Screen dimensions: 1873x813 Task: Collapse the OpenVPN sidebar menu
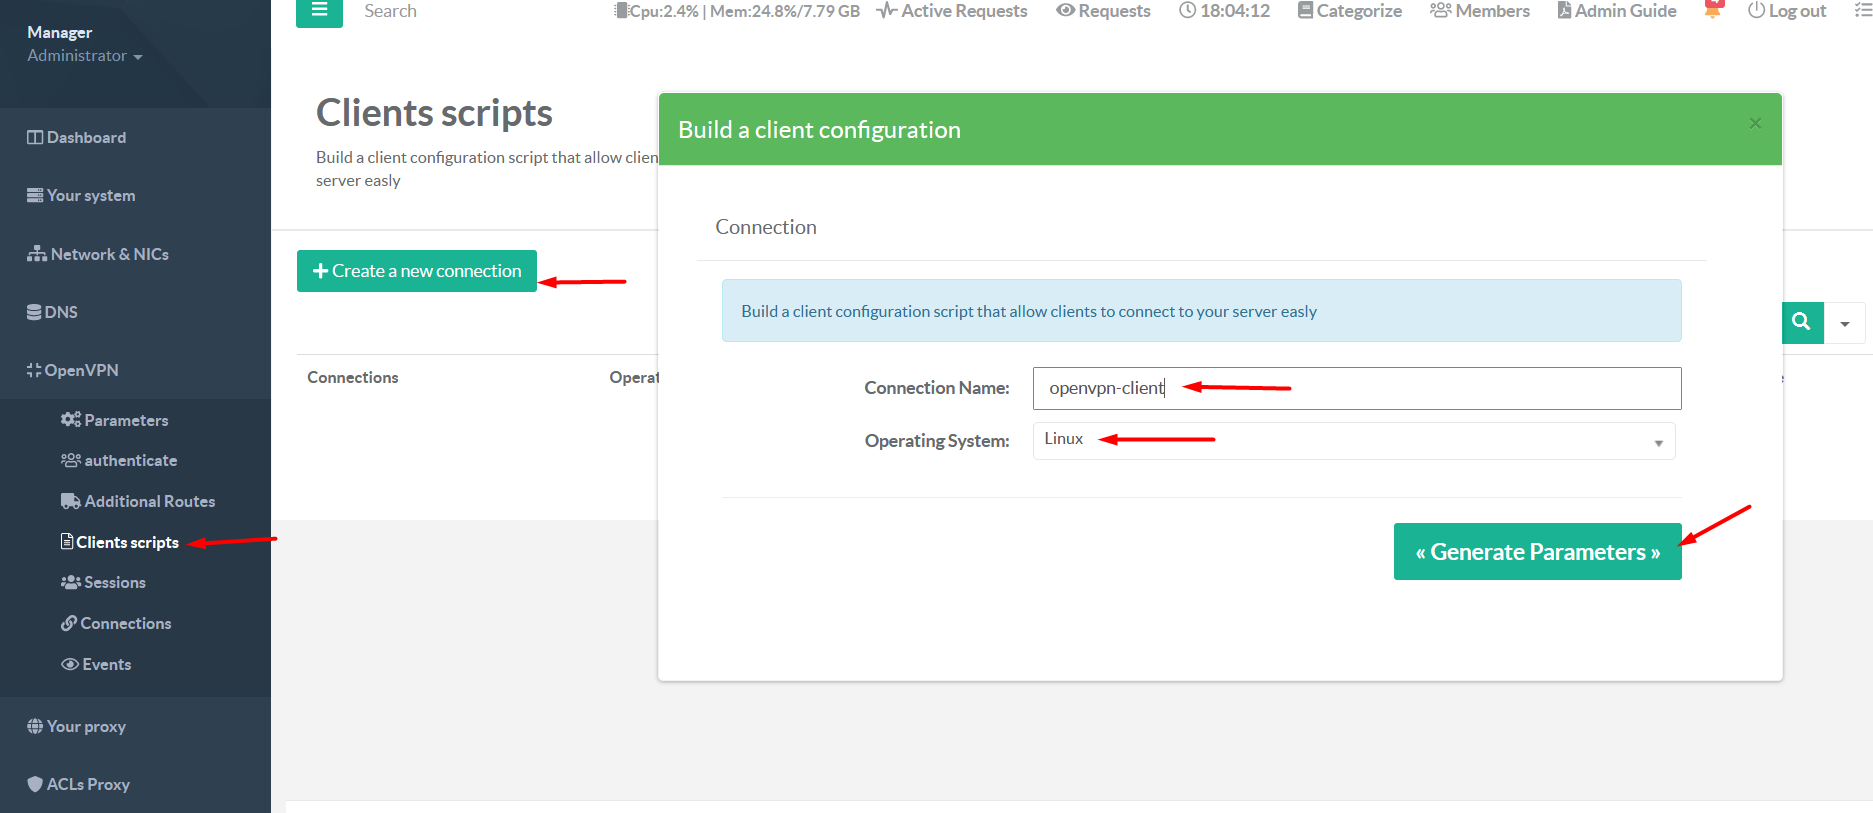73,370
